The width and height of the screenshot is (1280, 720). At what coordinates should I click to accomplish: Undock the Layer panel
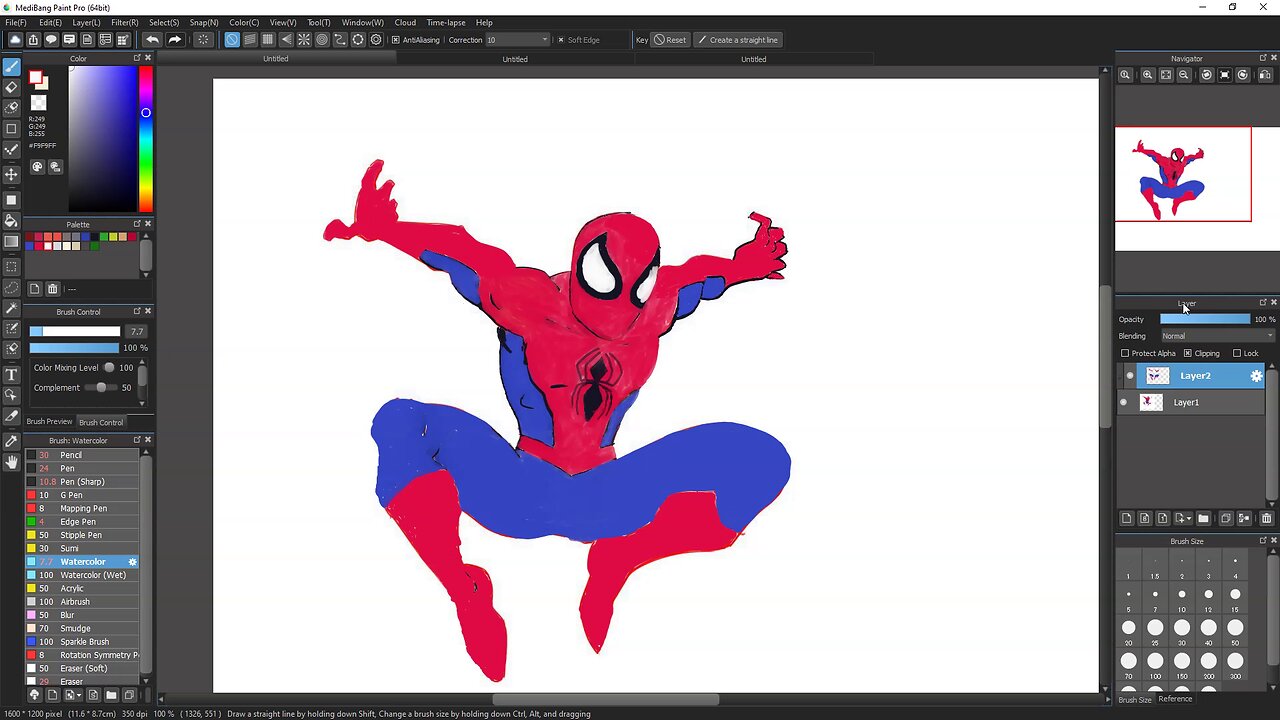1262,303
